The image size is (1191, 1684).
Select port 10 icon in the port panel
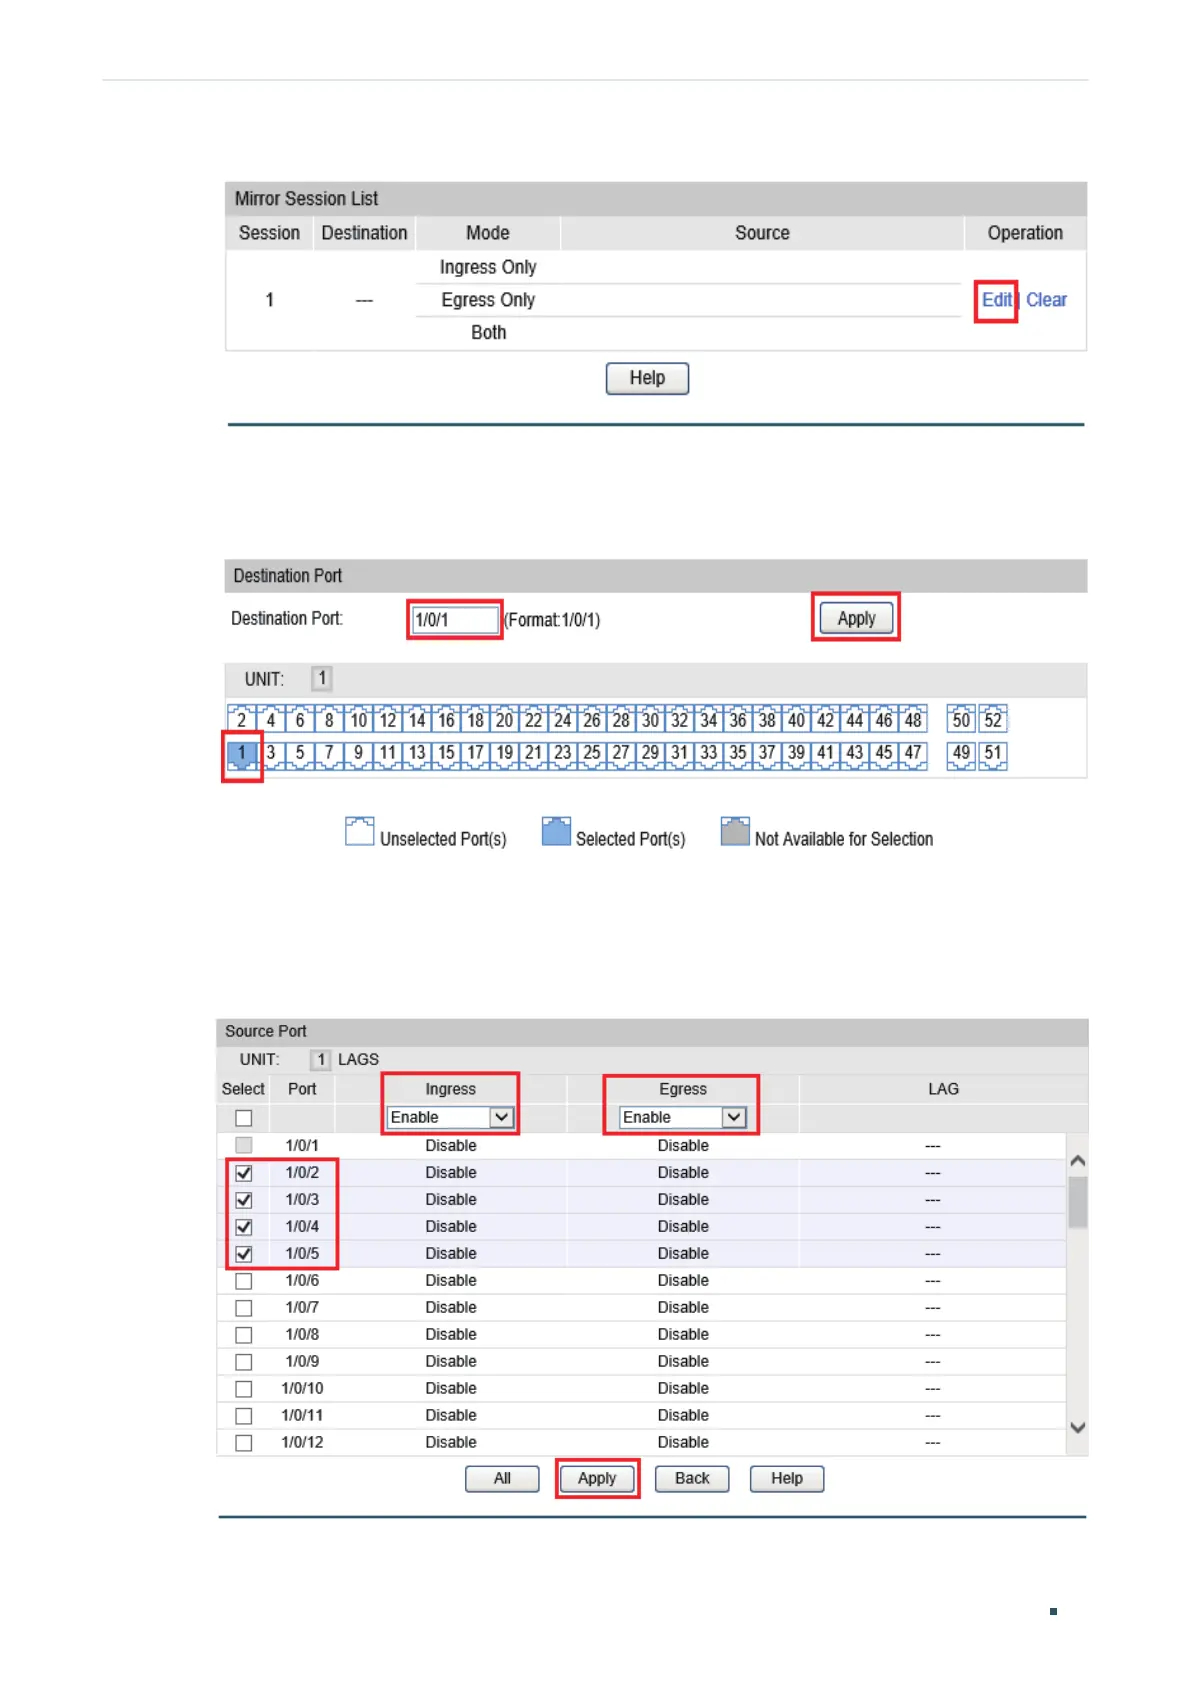coord(358,719)
